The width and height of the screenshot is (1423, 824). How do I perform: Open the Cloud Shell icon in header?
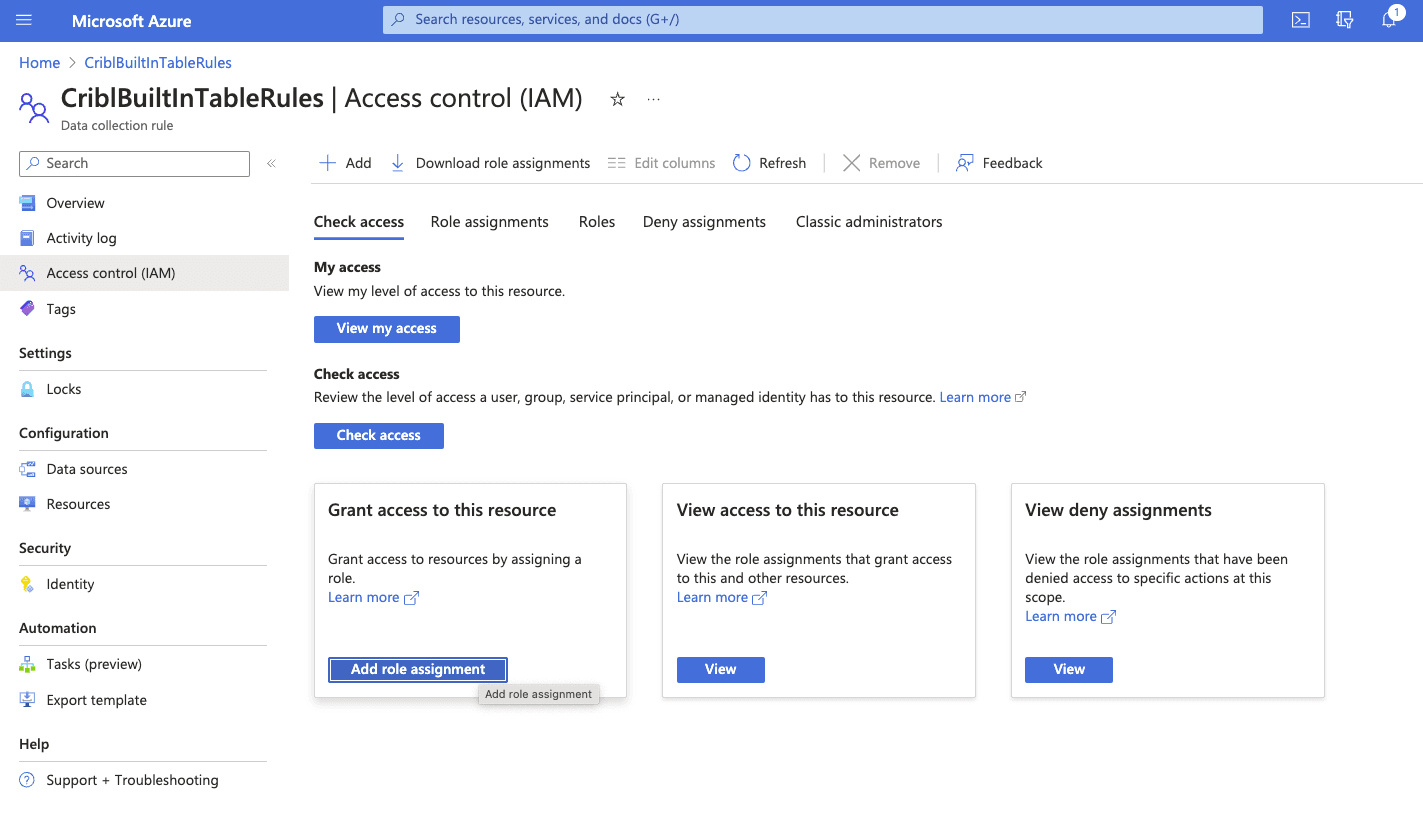pyautogui.click(x=1300, y=20)
